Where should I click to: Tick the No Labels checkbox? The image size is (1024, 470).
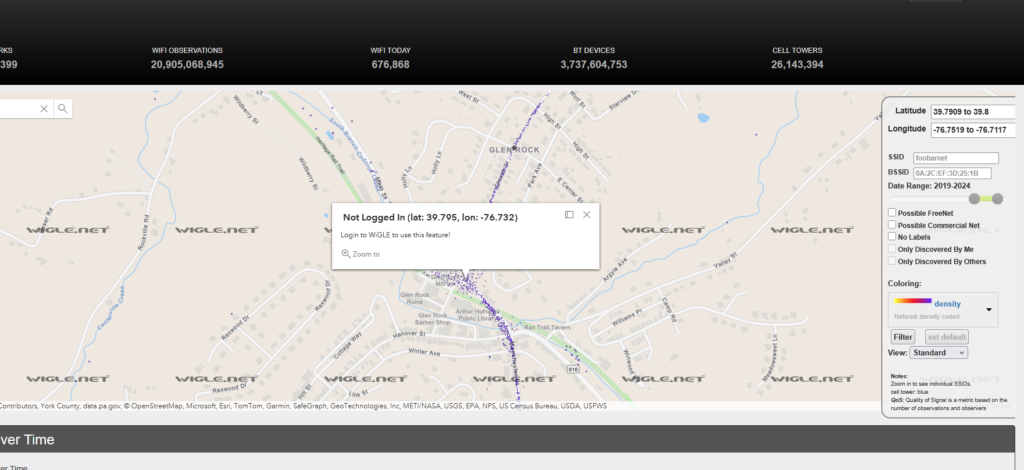[892, 236]
